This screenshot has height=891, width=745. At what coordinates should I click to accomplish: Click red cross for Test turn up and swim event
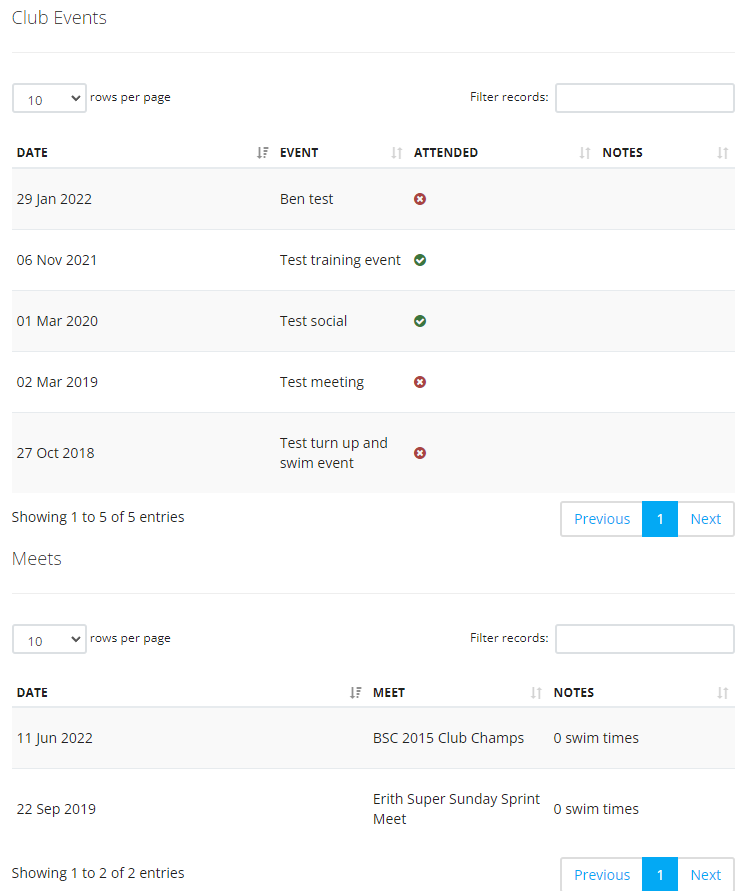(x=420, y=453)
